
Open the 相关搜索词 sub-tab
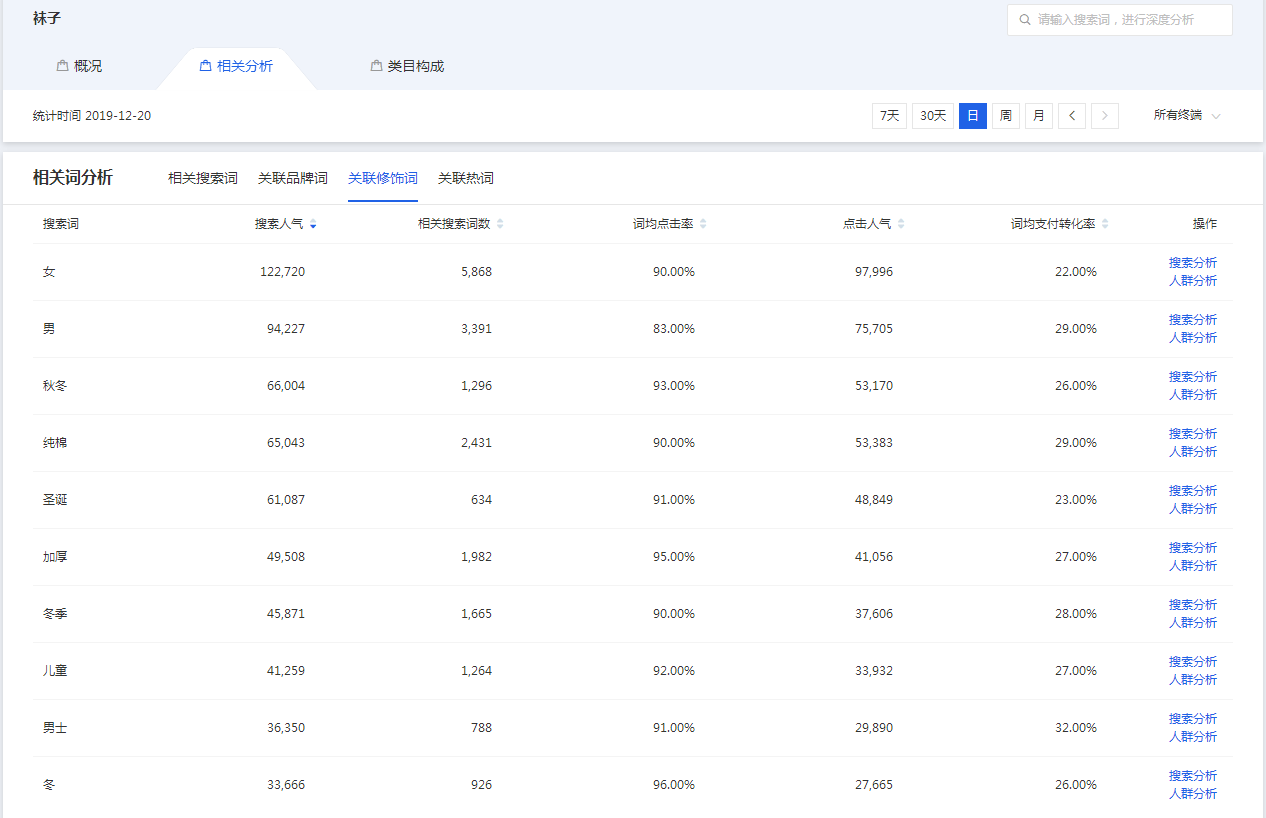[x=203, y=178]
